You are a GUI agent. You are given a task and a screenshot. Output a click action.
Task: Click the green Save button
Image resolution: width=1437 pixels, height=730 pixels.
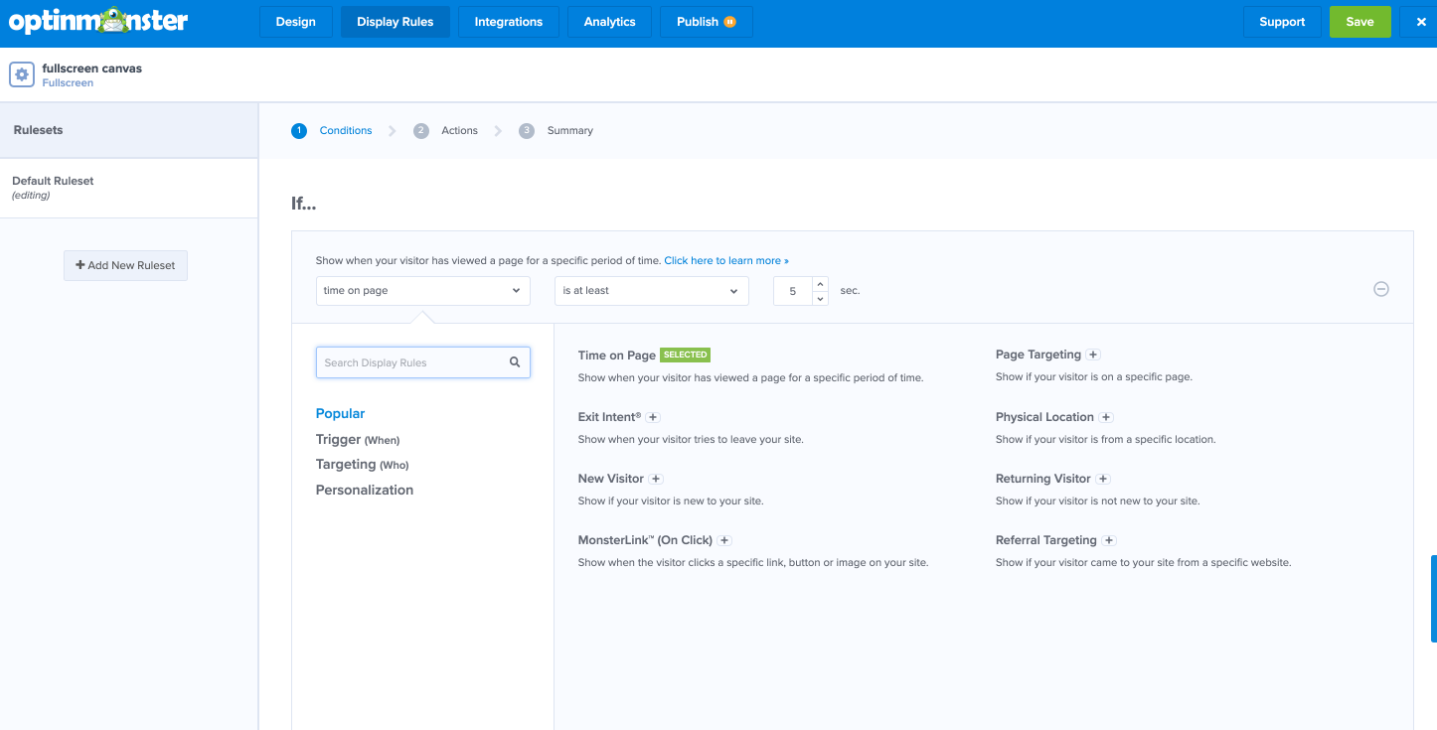pos(1359,20)
